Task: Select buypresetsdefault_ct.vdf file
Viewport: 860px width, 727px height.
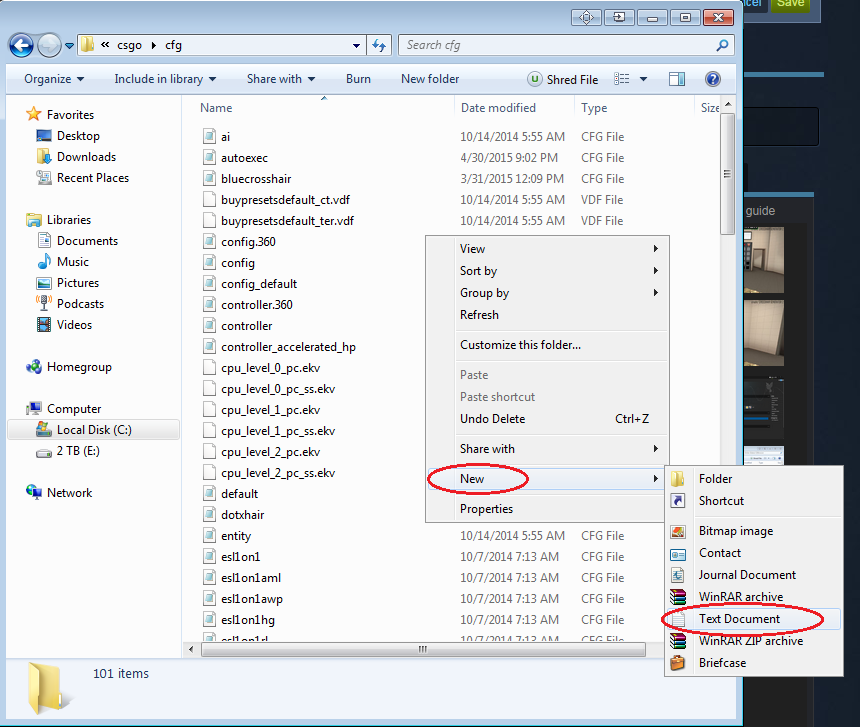Action: click(285, 200)
